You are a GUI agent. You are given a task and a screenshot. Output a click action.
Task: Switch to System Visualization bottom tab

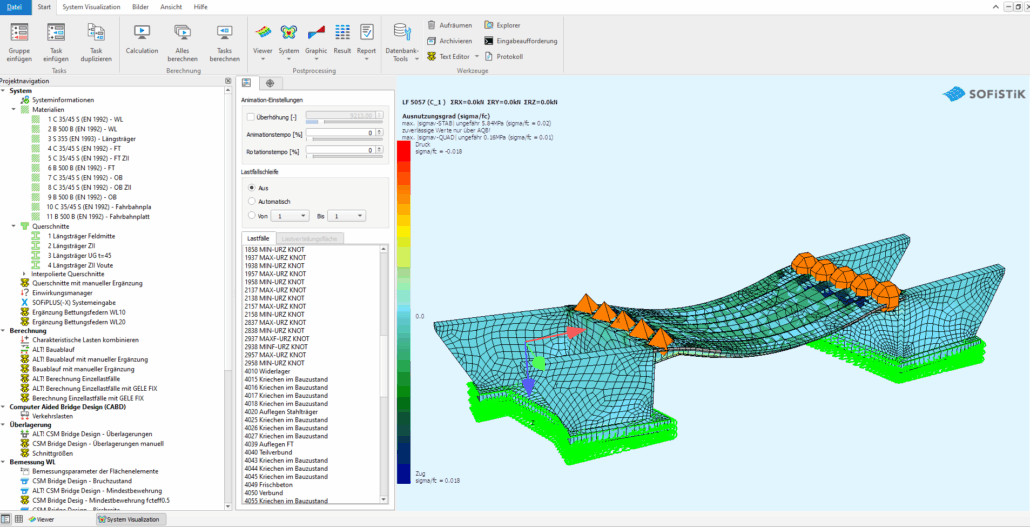pyautogui.click(x=129, y=519)
